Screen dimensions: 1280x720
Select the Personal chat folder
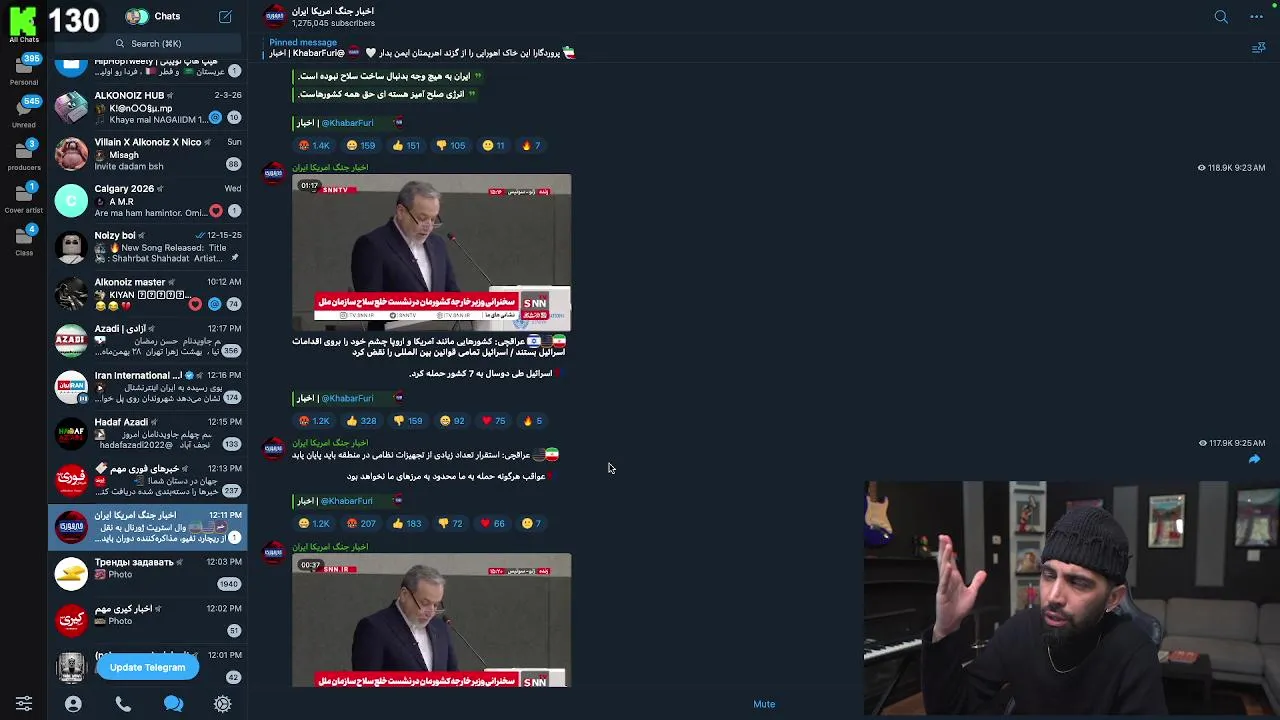[24, 70]
